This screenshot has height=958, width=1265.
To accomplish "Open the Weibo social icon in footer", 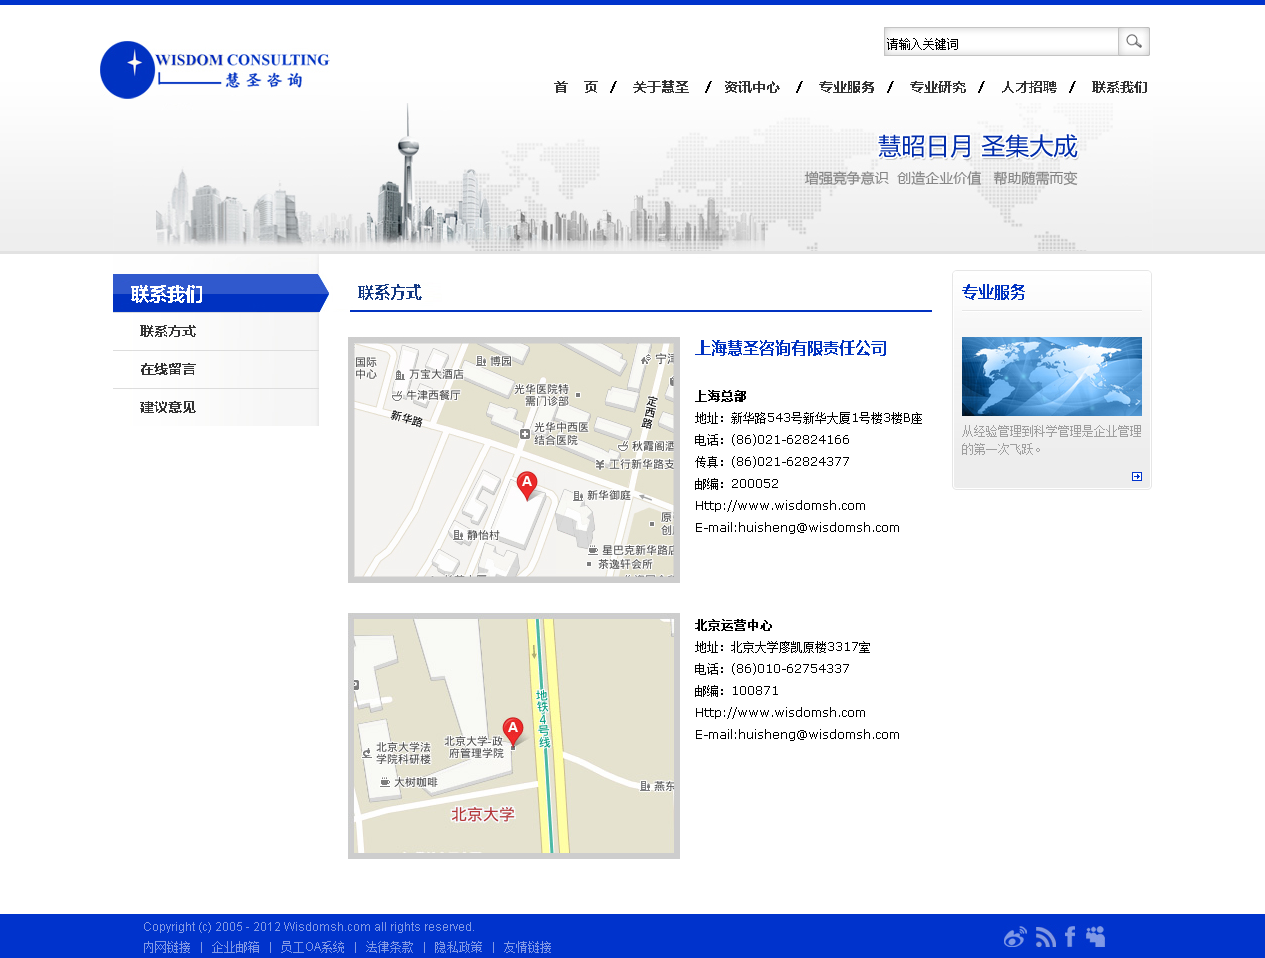I will [x=1015, y=937].
